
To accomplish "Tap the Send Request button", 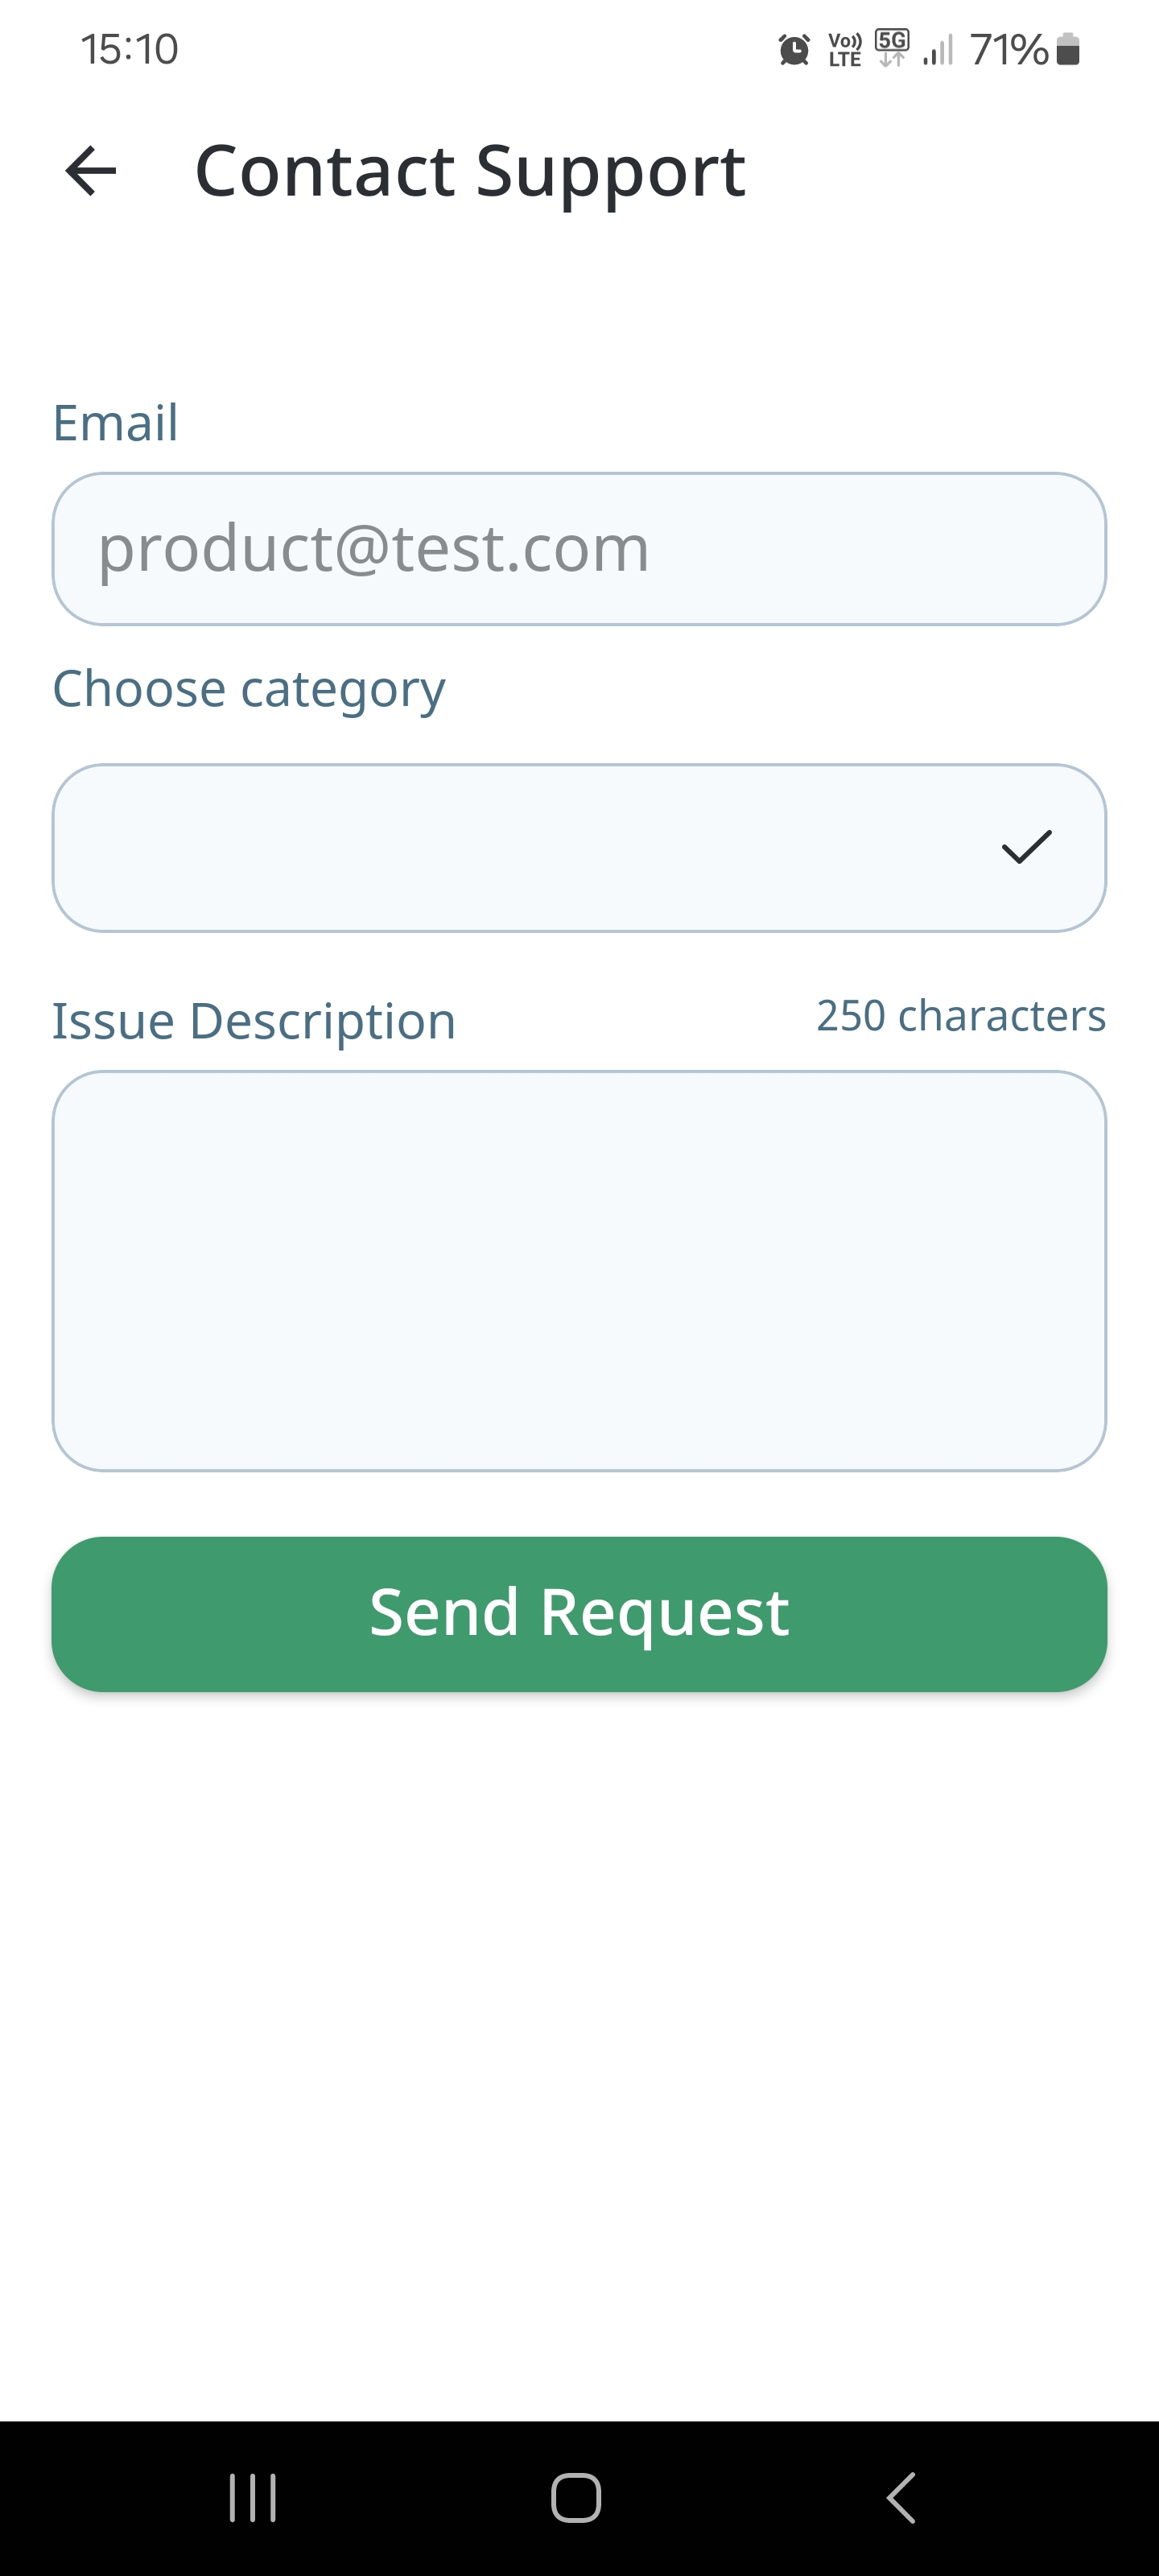I will point(579,1613).
